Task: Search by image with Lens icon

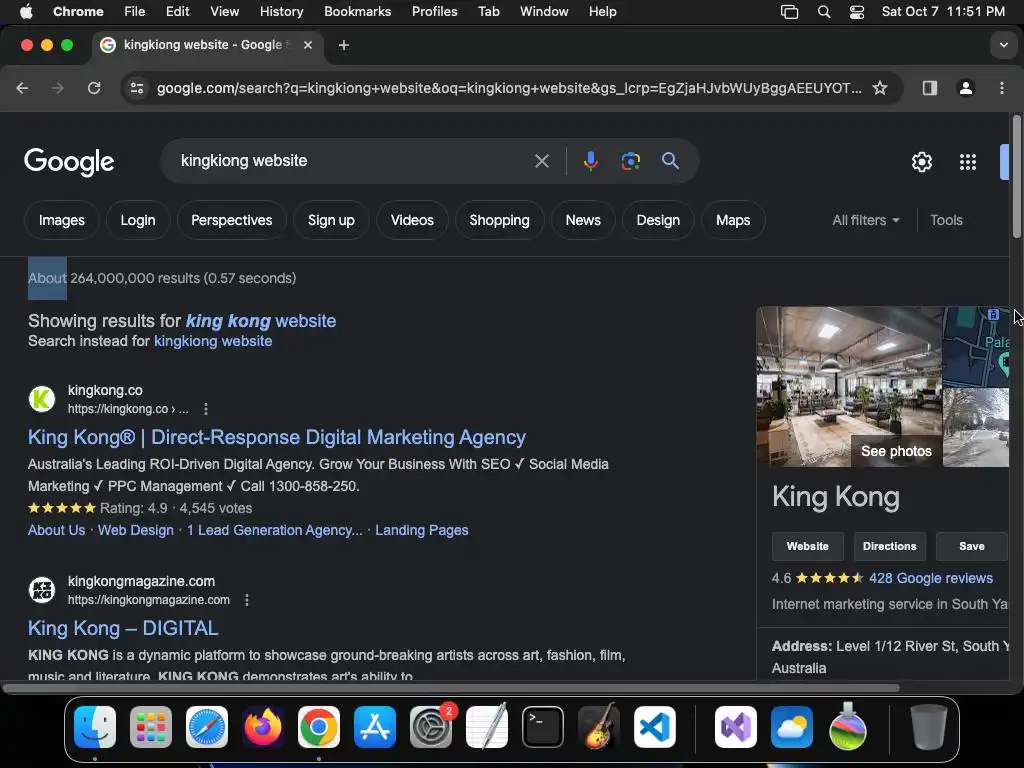Action: (x=630, y=161)
